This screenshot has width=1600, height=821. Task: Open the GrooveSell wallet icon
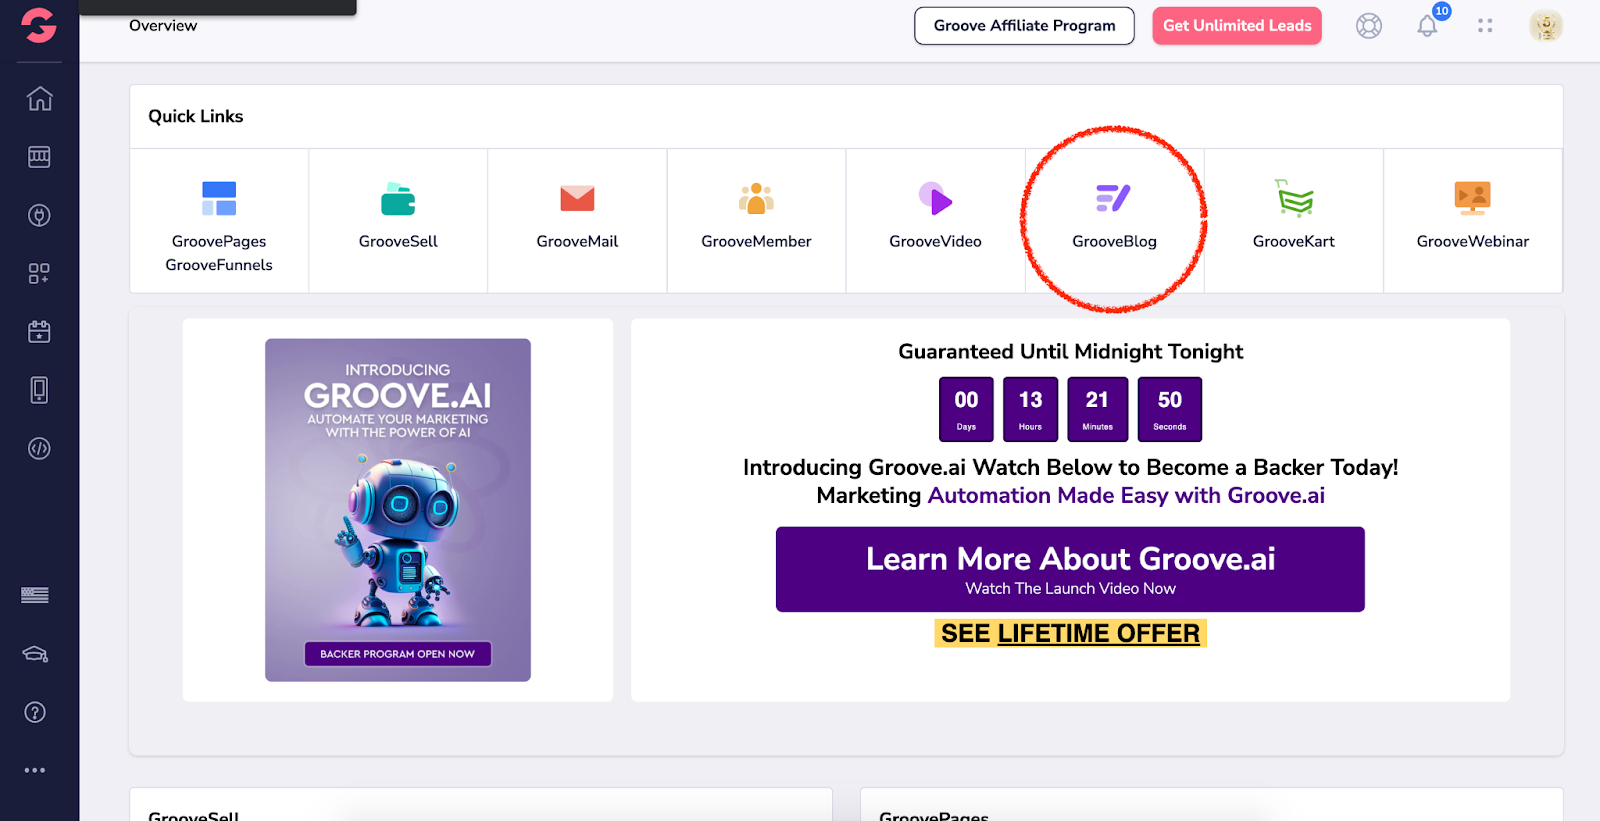click(x=398, y=199)
